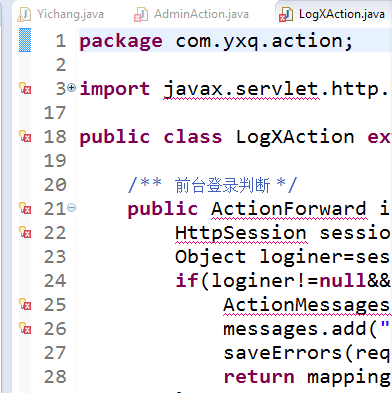Click the 'package' keyword on line 1
This screenshot has width=392, height=393.
point(121,42)
